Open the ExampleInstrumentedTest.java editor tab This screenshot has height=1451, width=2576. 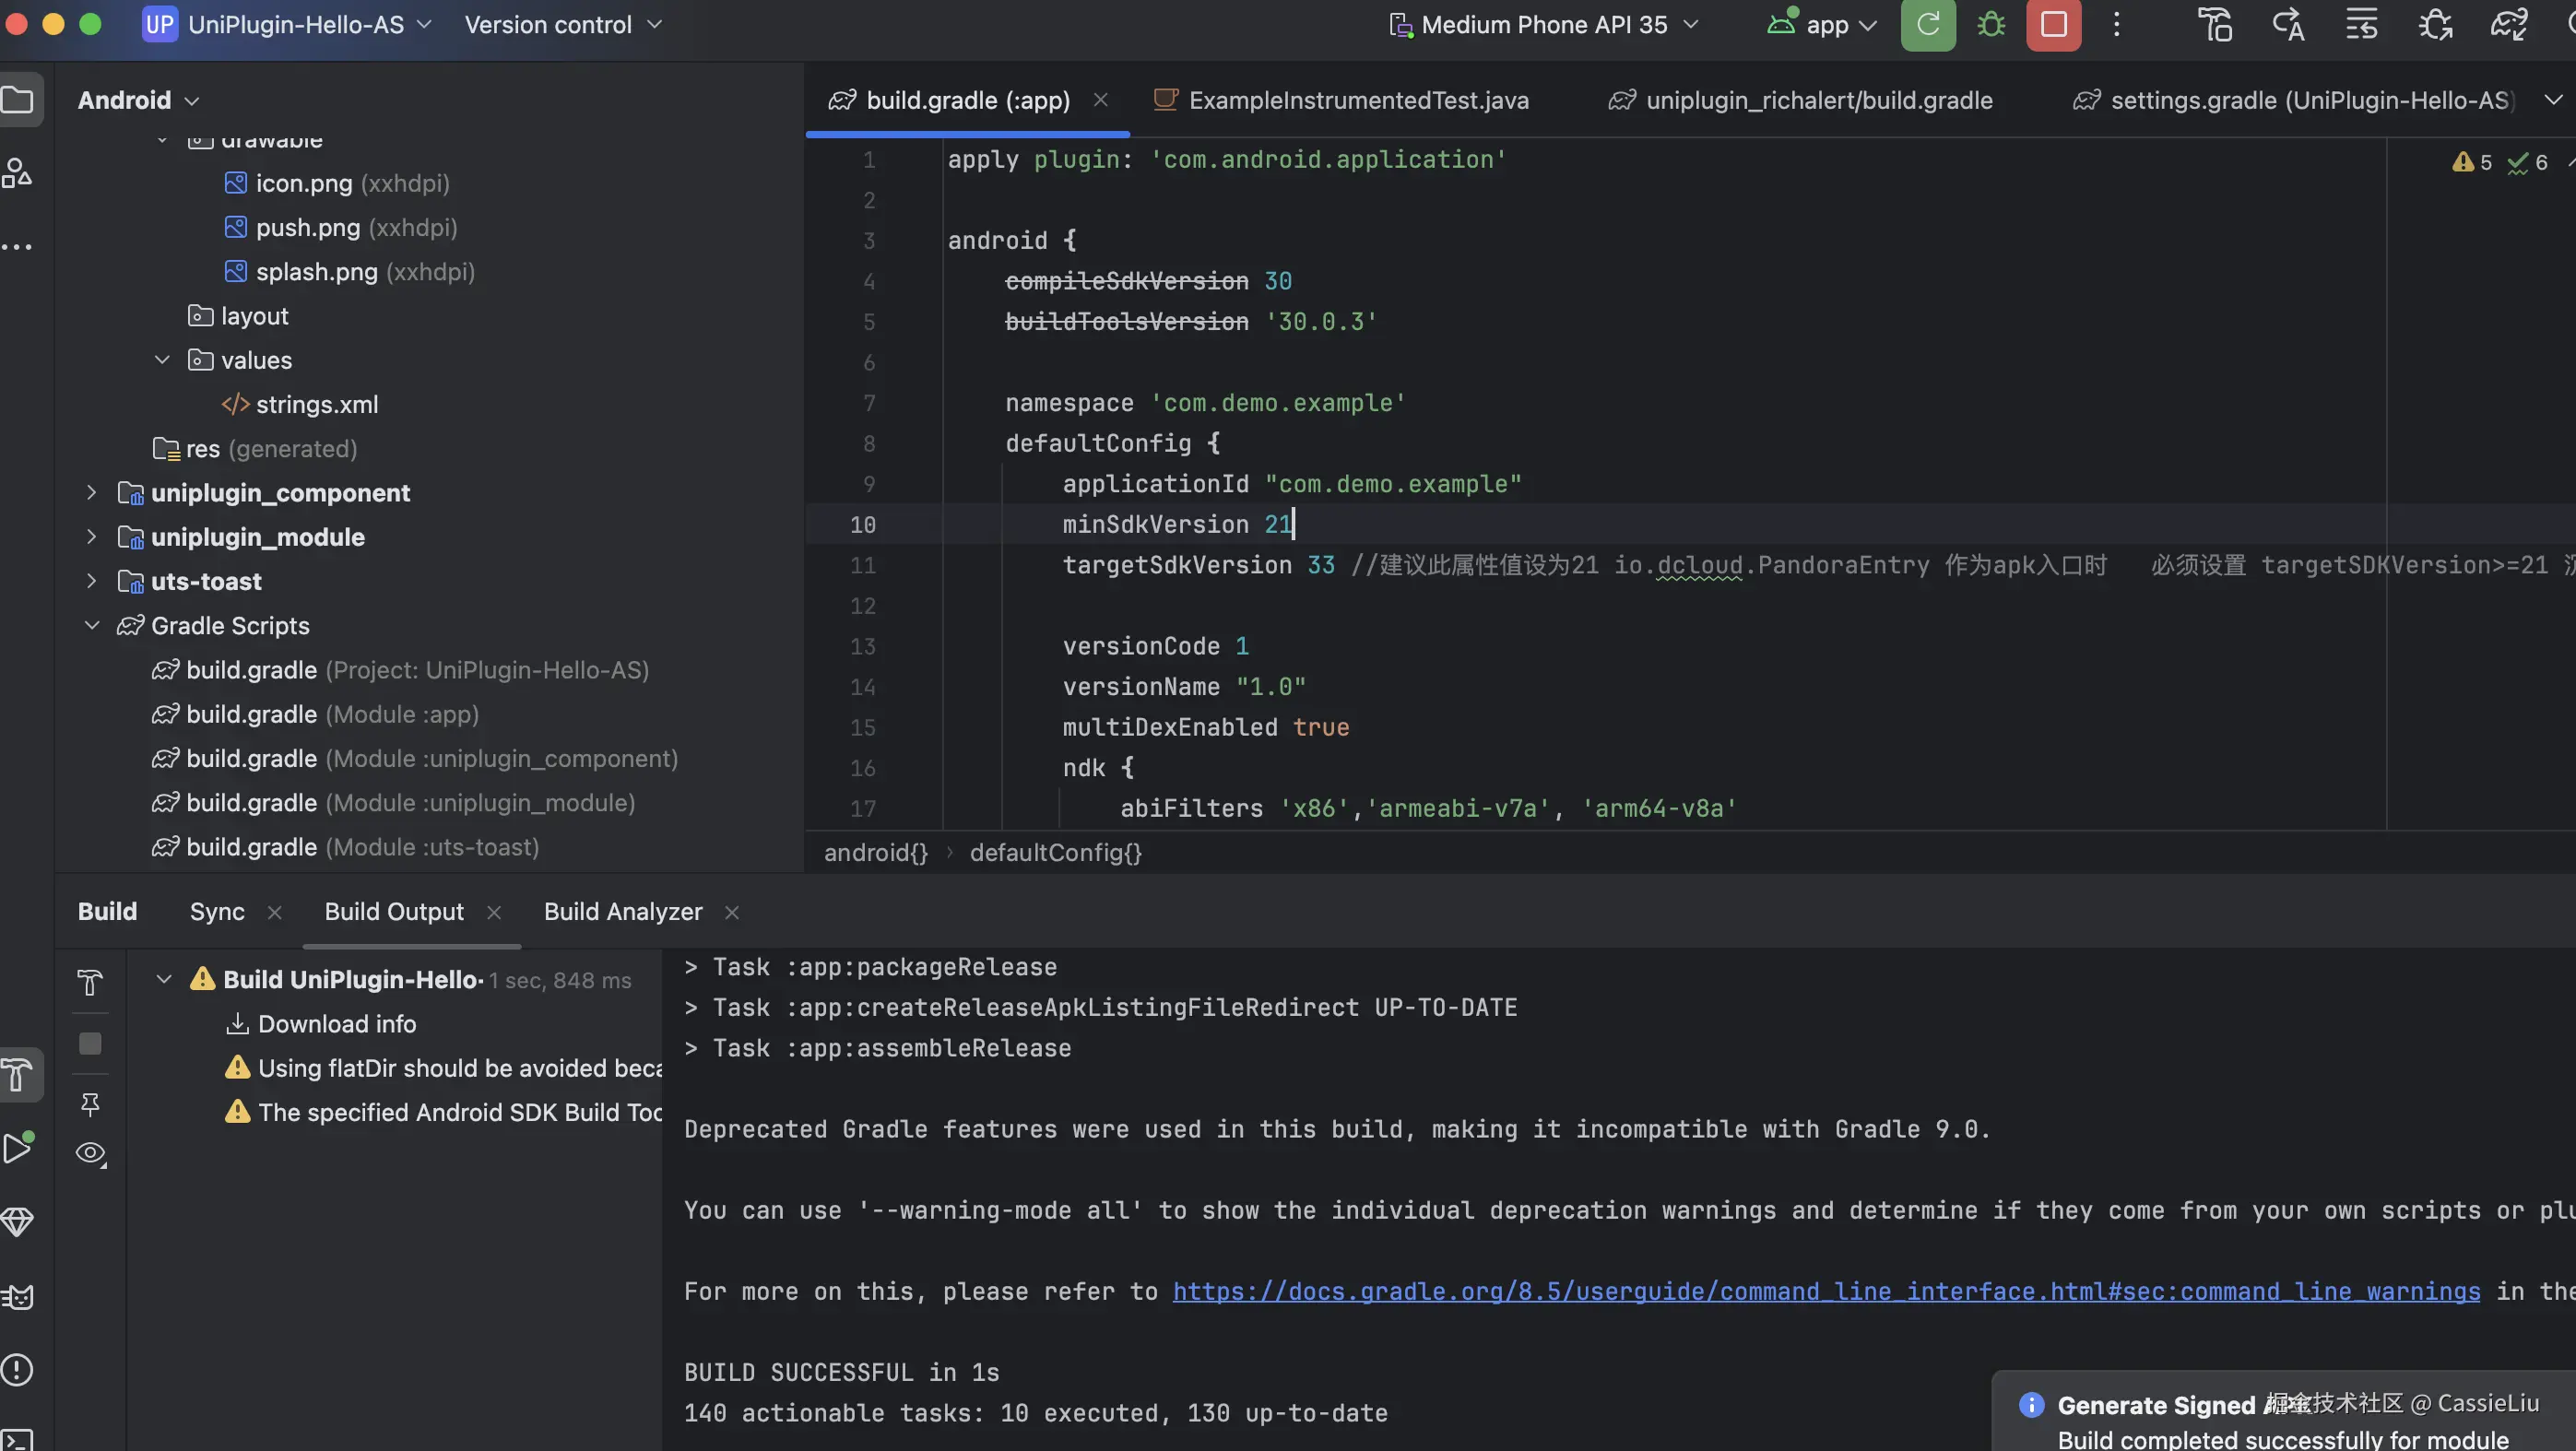point(1357,100)
